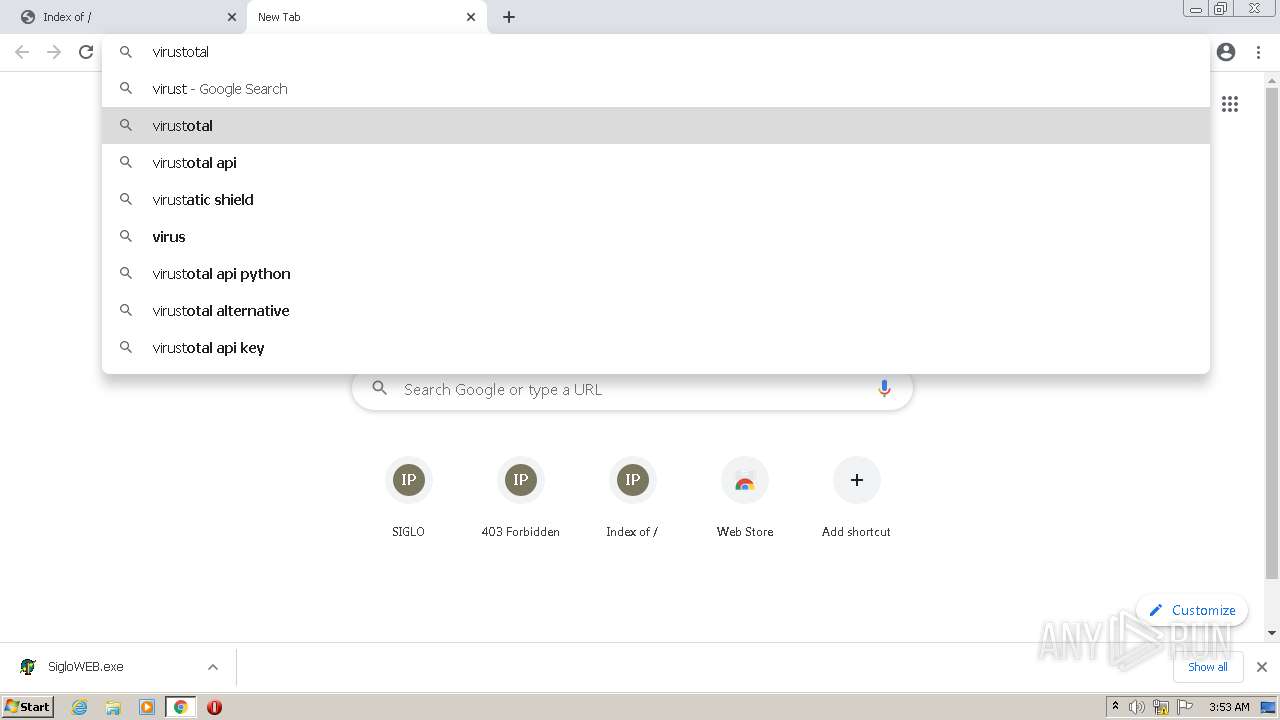Click the 'Search Google or type a URL' box
Viewport: 1280px width, 720px height.
(x=632, y=389)
